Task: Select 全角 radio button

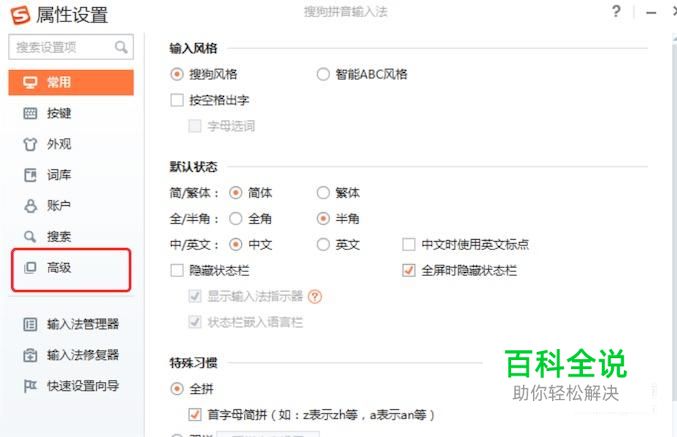Action: click(x=236, y=219)
